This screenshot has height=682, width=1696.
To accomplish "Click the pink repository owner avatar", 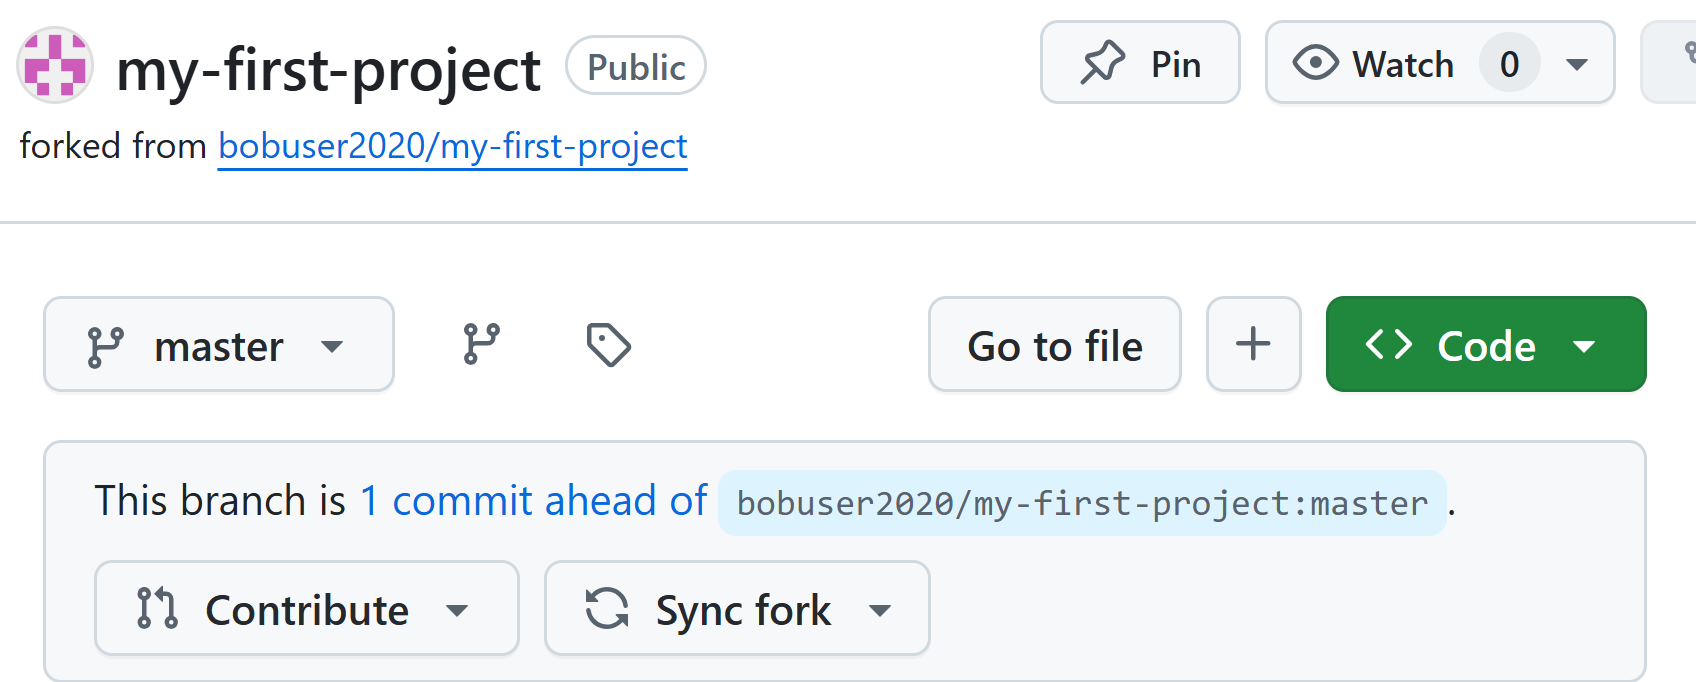I will click(55, 65).
